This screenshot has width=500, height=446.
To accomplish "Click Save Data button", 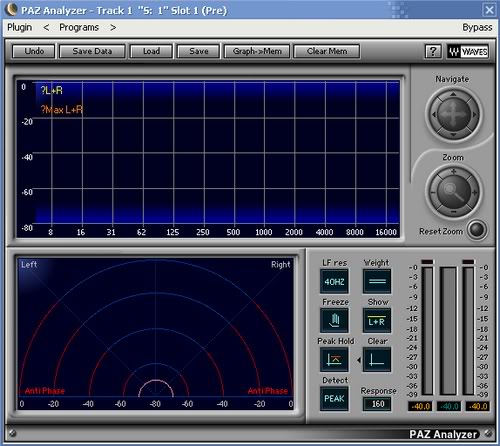I will (x=92, y=51).
